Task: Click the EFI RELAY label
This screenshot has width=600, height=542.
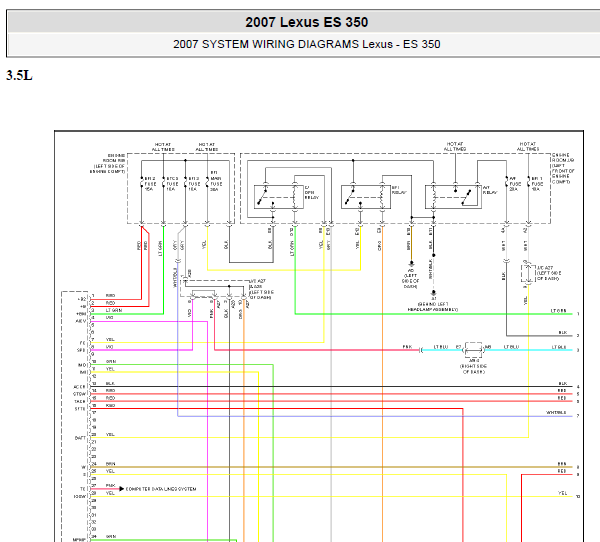Action: 399,190
